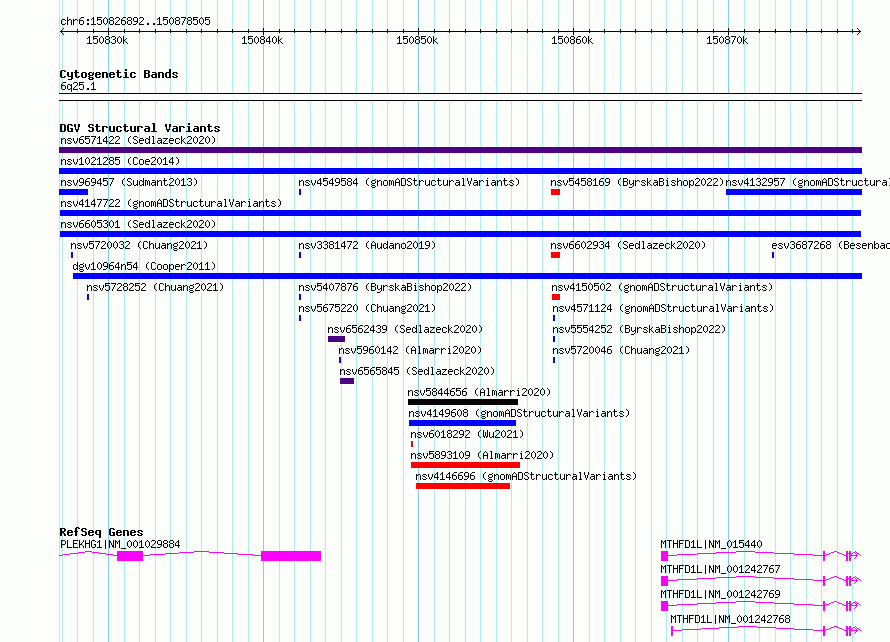Select nsv5675220 (Chuang2021) label
Viewport: 890px width, 642px height.
pos(367,308)
